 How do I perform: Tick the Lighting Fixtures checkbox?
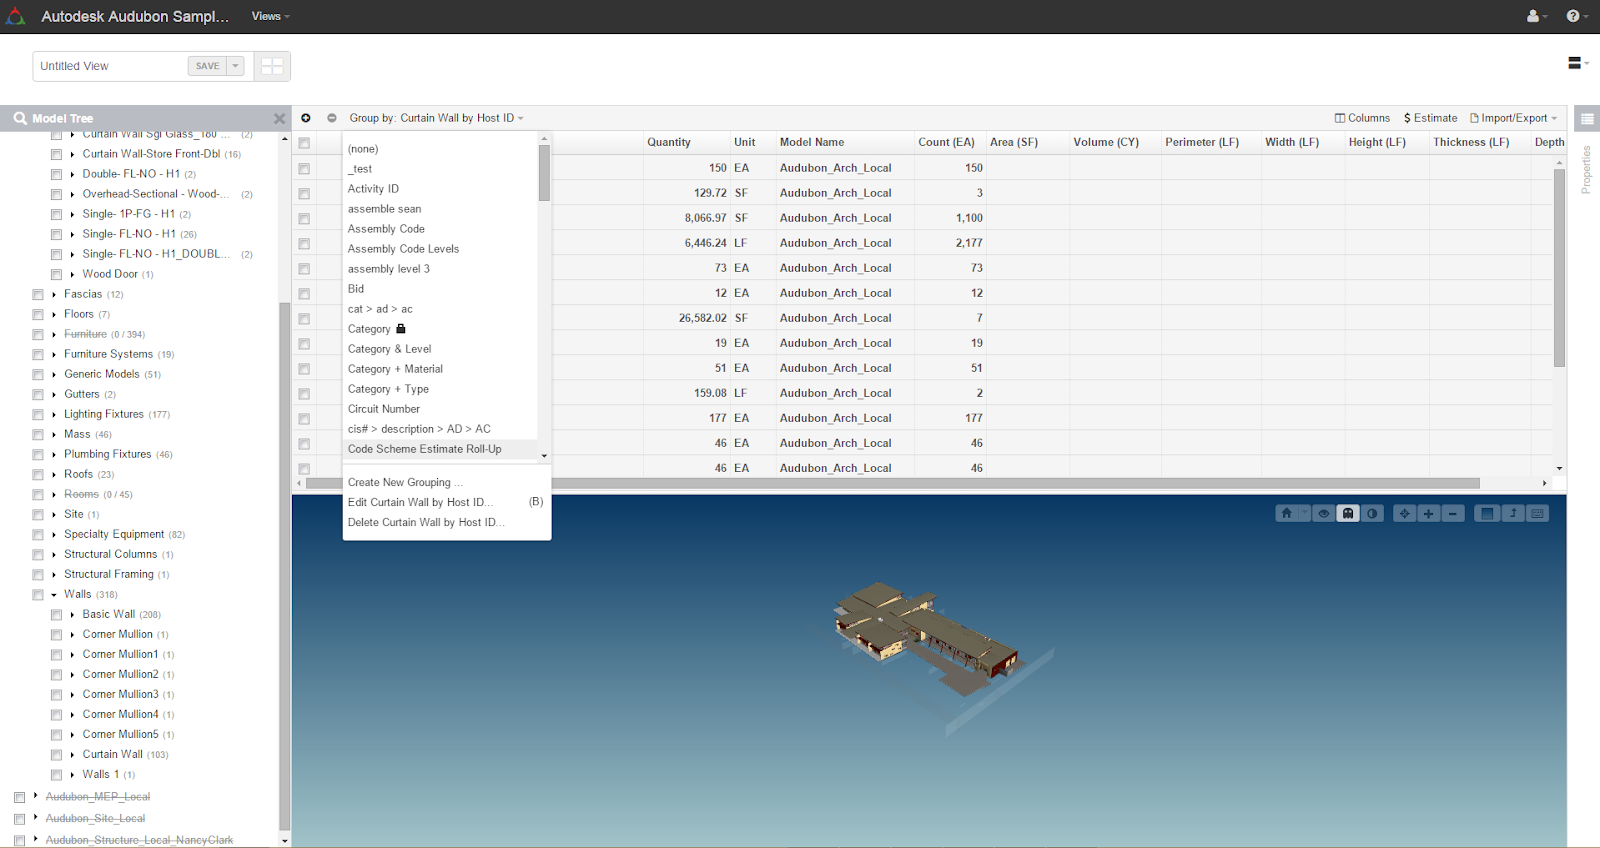point(38,415)
